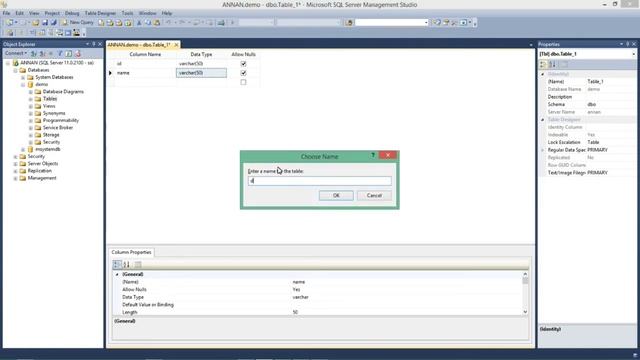
Task: Click the Lock Escalation property row
Action: click(588, 142)
